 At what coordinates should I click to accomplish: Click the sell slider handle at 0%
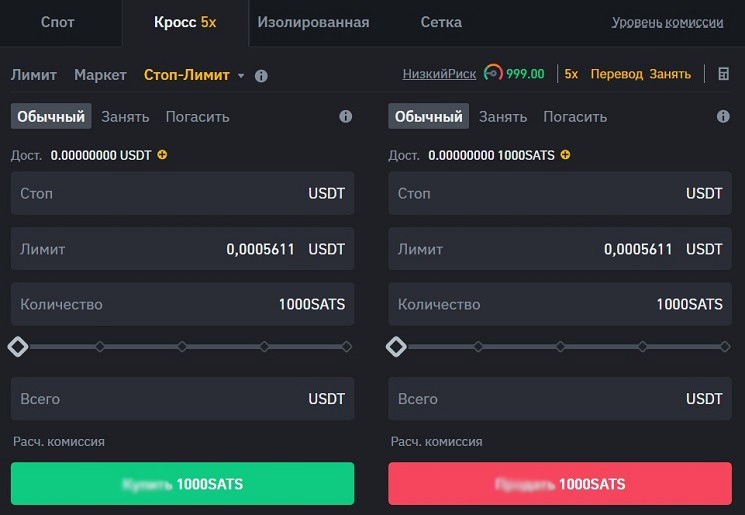(x=396, y=346)
